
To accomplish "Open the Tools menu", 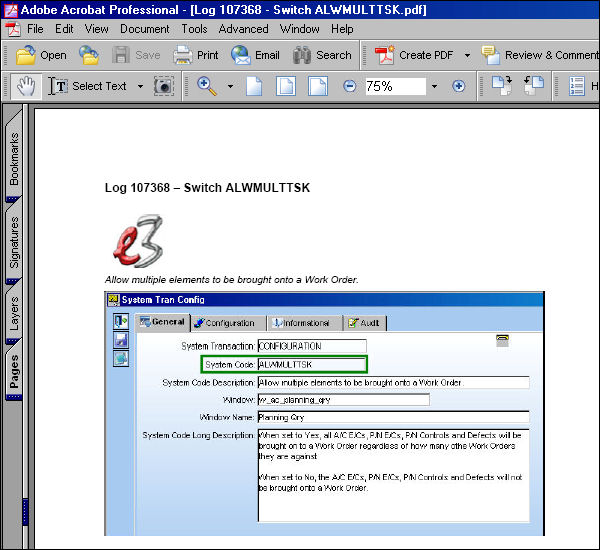I will click(x=194, y=29).
